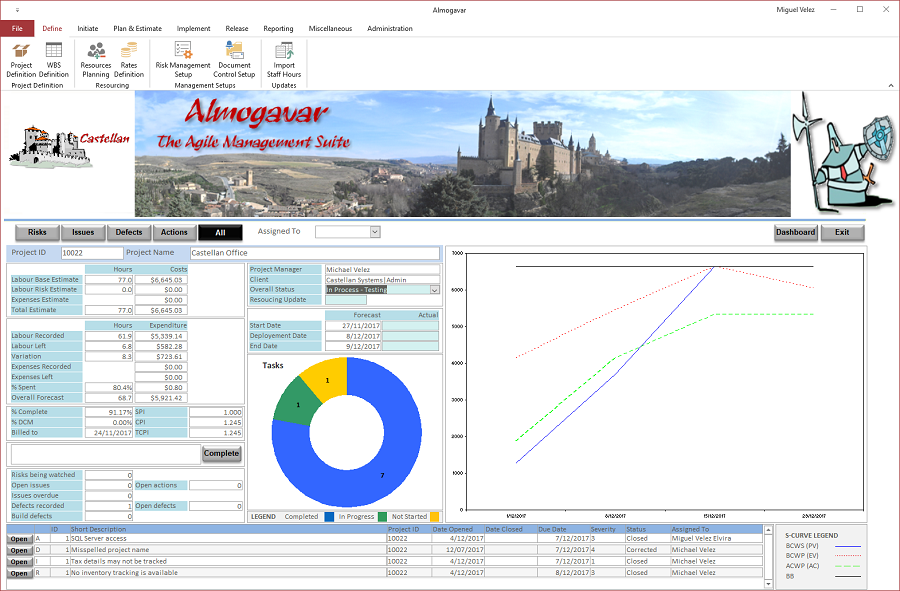Click the Actions filter button
Screen dimensions: 900x591
(x=174, y=232)
